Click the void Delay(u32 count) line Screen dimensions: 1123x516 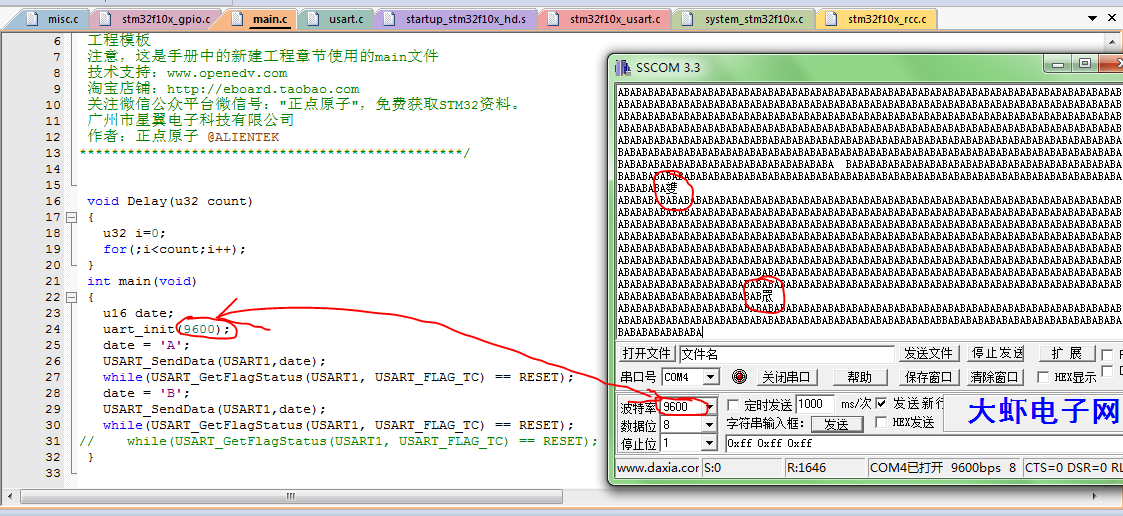click(170, 201)
